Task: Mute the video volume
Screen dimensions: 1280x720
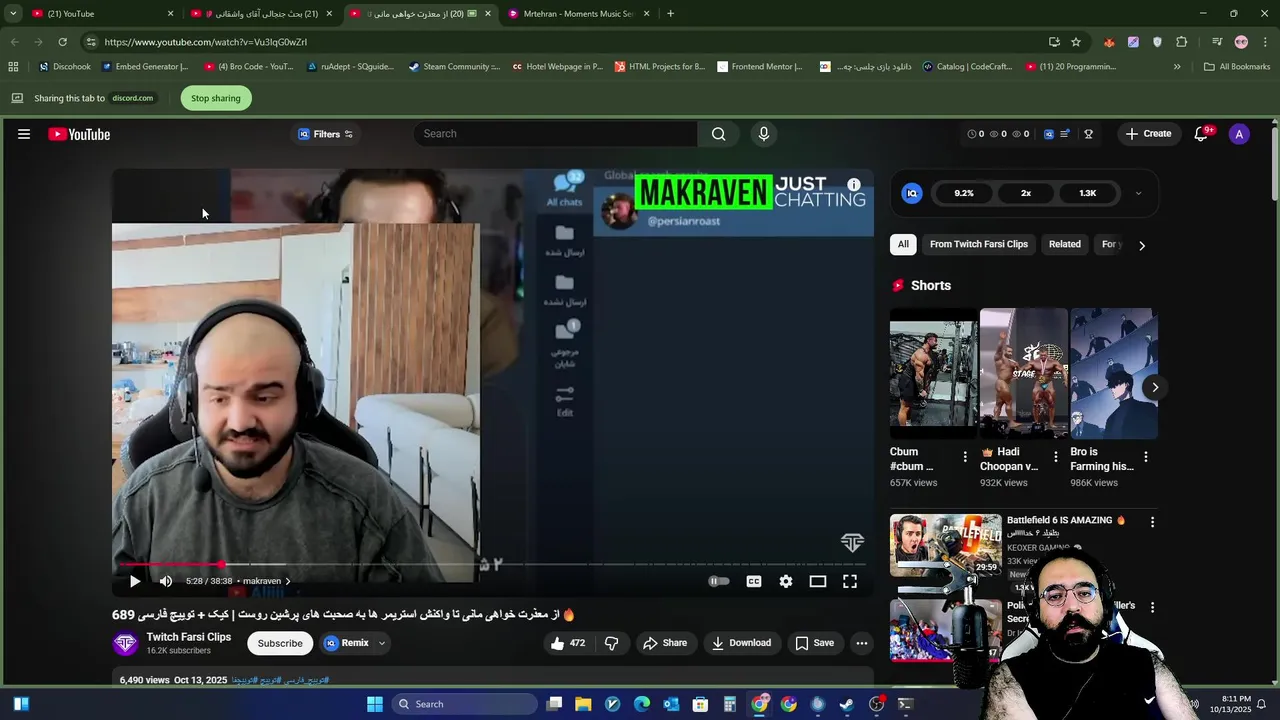Action: click(x=166, y=581)
